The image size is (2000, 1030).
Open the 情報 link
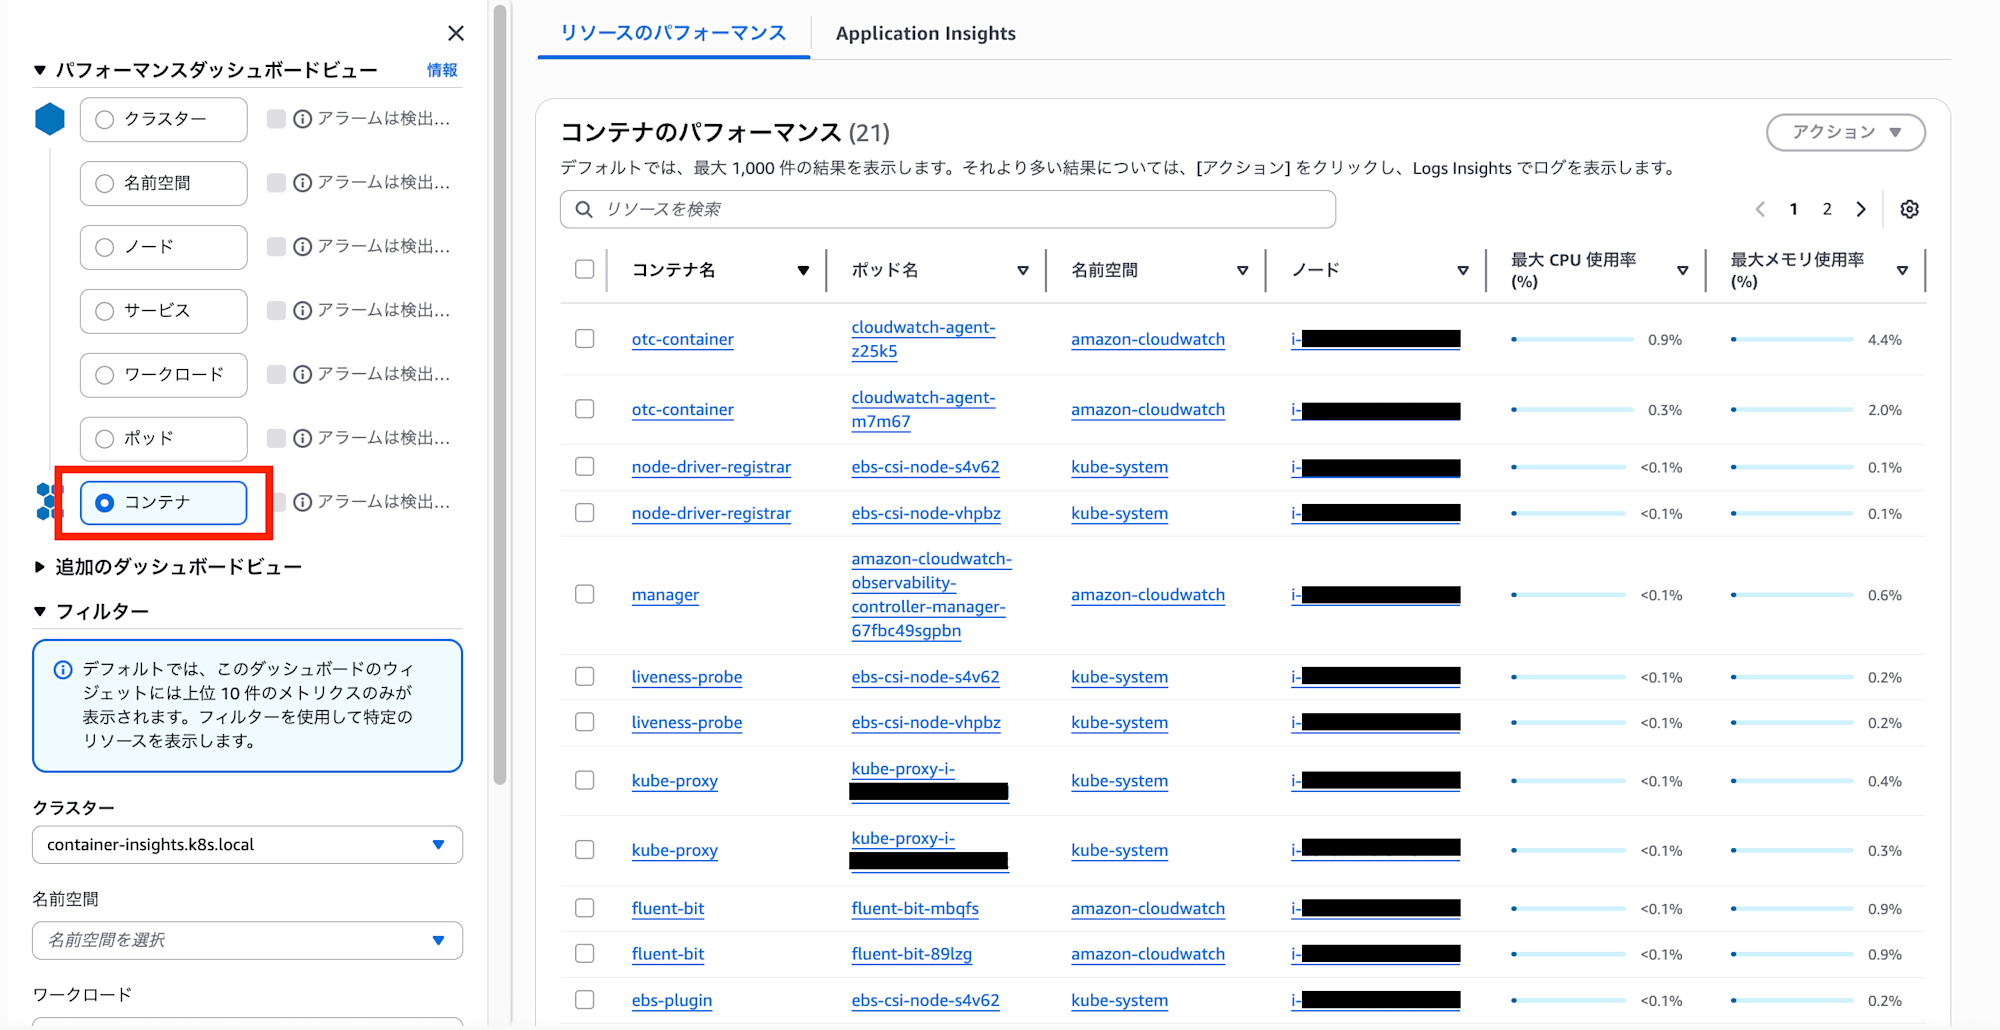442,70
